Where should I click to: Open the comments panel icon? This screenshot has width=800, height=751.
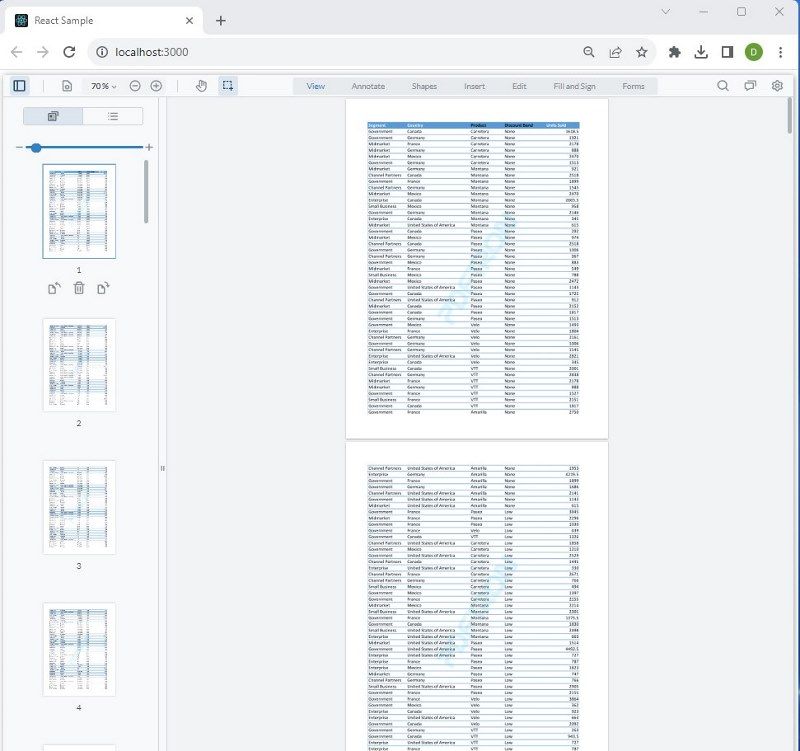750,86
